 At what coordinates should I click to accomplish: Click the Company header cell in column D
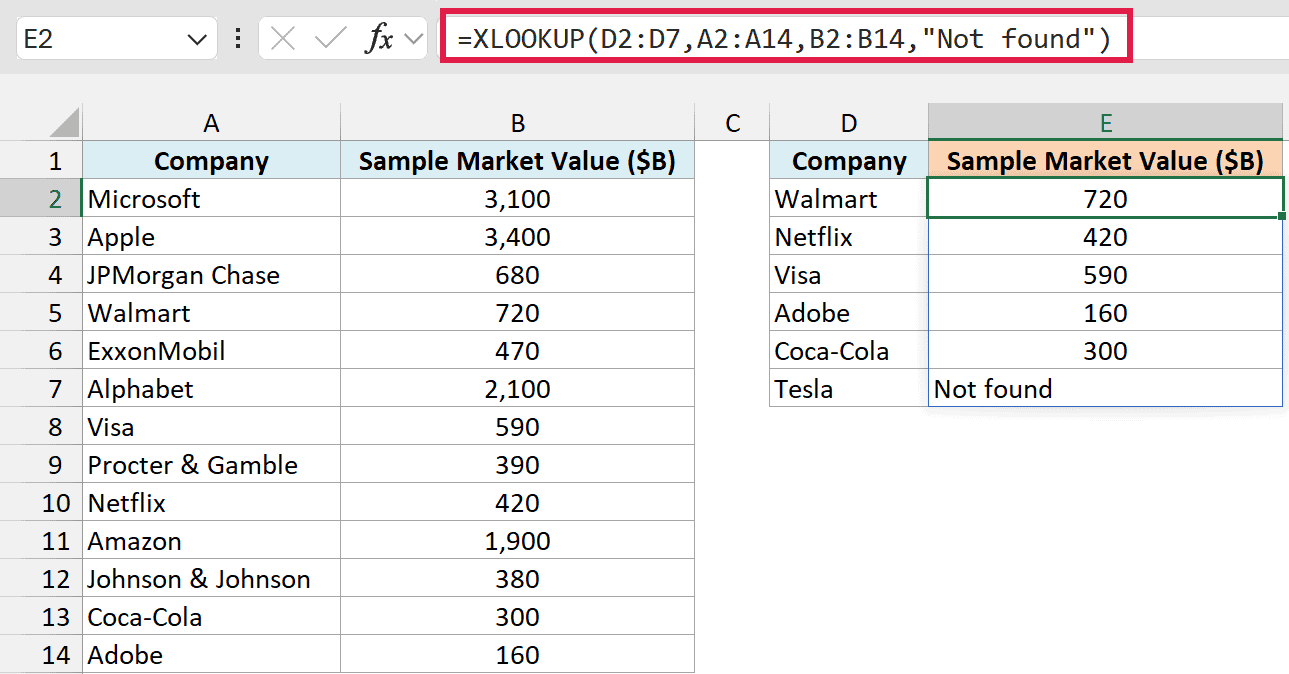coord(848,161)
